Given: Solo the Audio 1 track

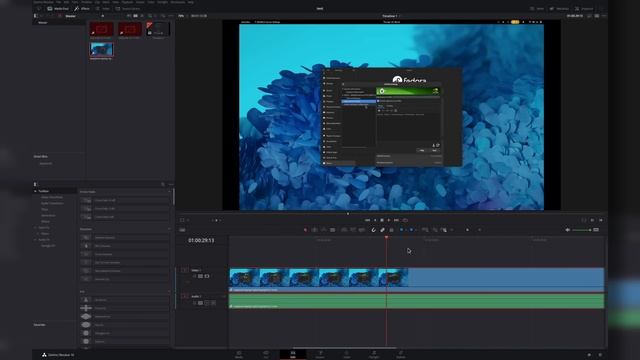Looking at the screenshot, I should pyautogui.click(x=207, y=303).
